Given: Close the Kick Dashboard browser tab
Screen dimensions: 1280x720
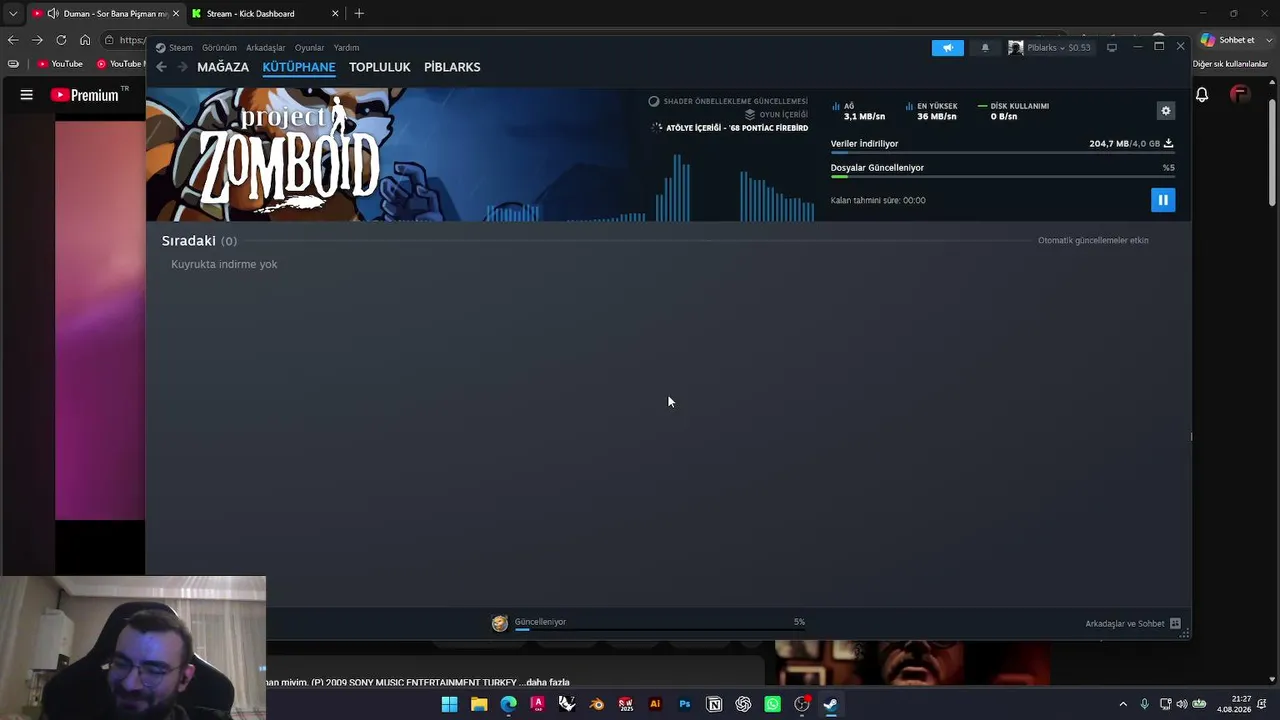Looking at the screenshot, I should [x=335, y=13].
